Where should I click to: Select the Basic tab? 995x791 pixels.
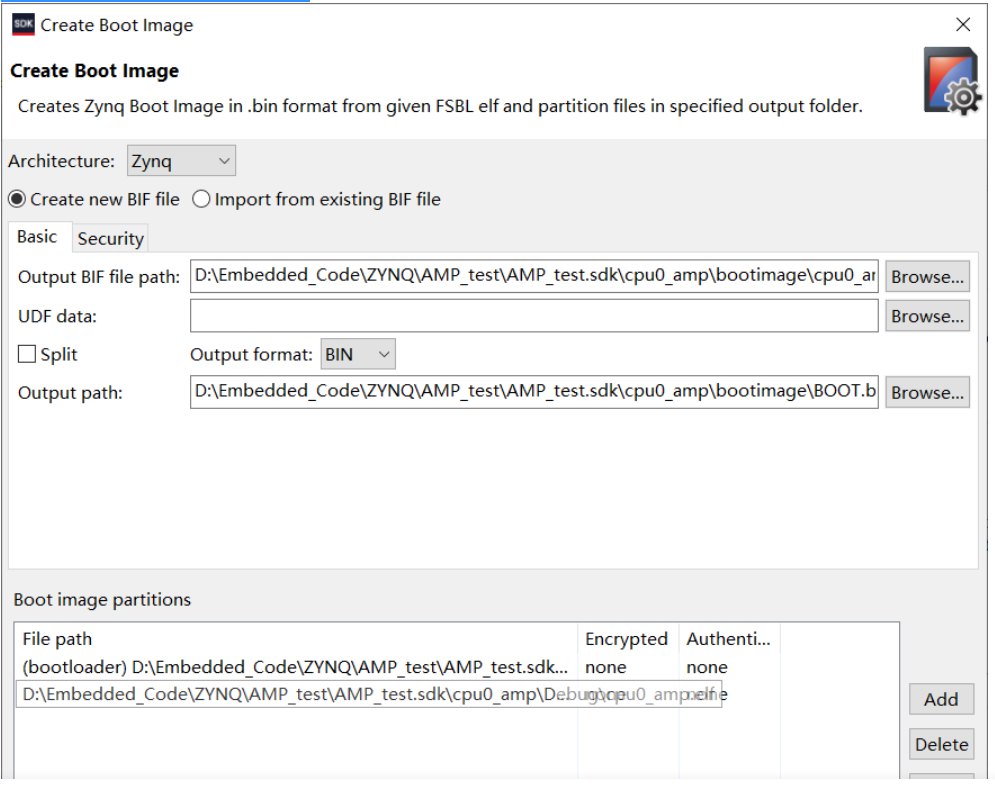pos(37,237)
